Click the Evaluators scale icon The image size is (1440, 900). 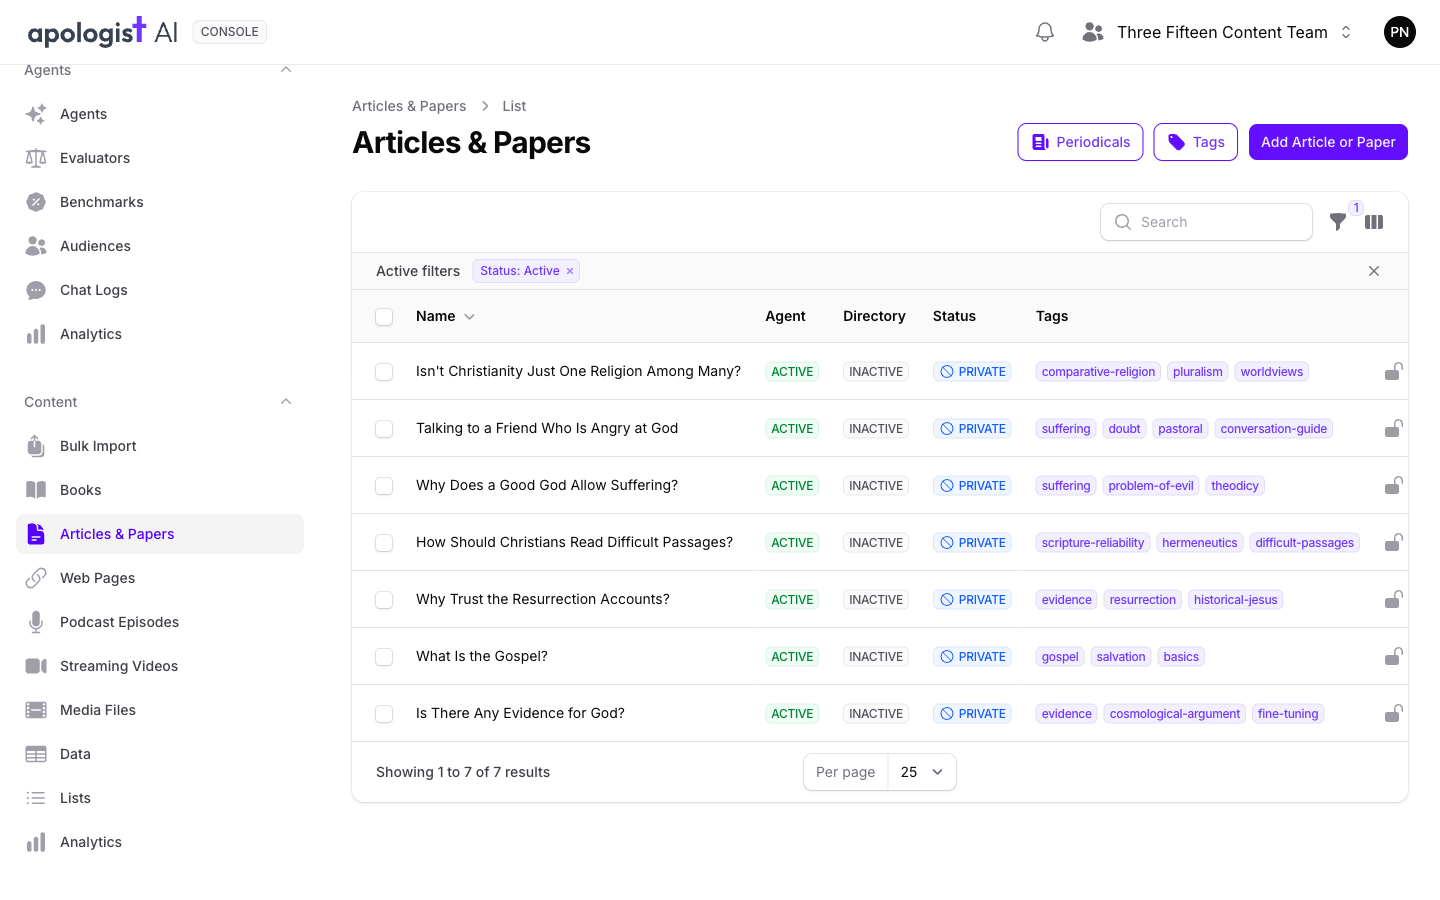36,158
